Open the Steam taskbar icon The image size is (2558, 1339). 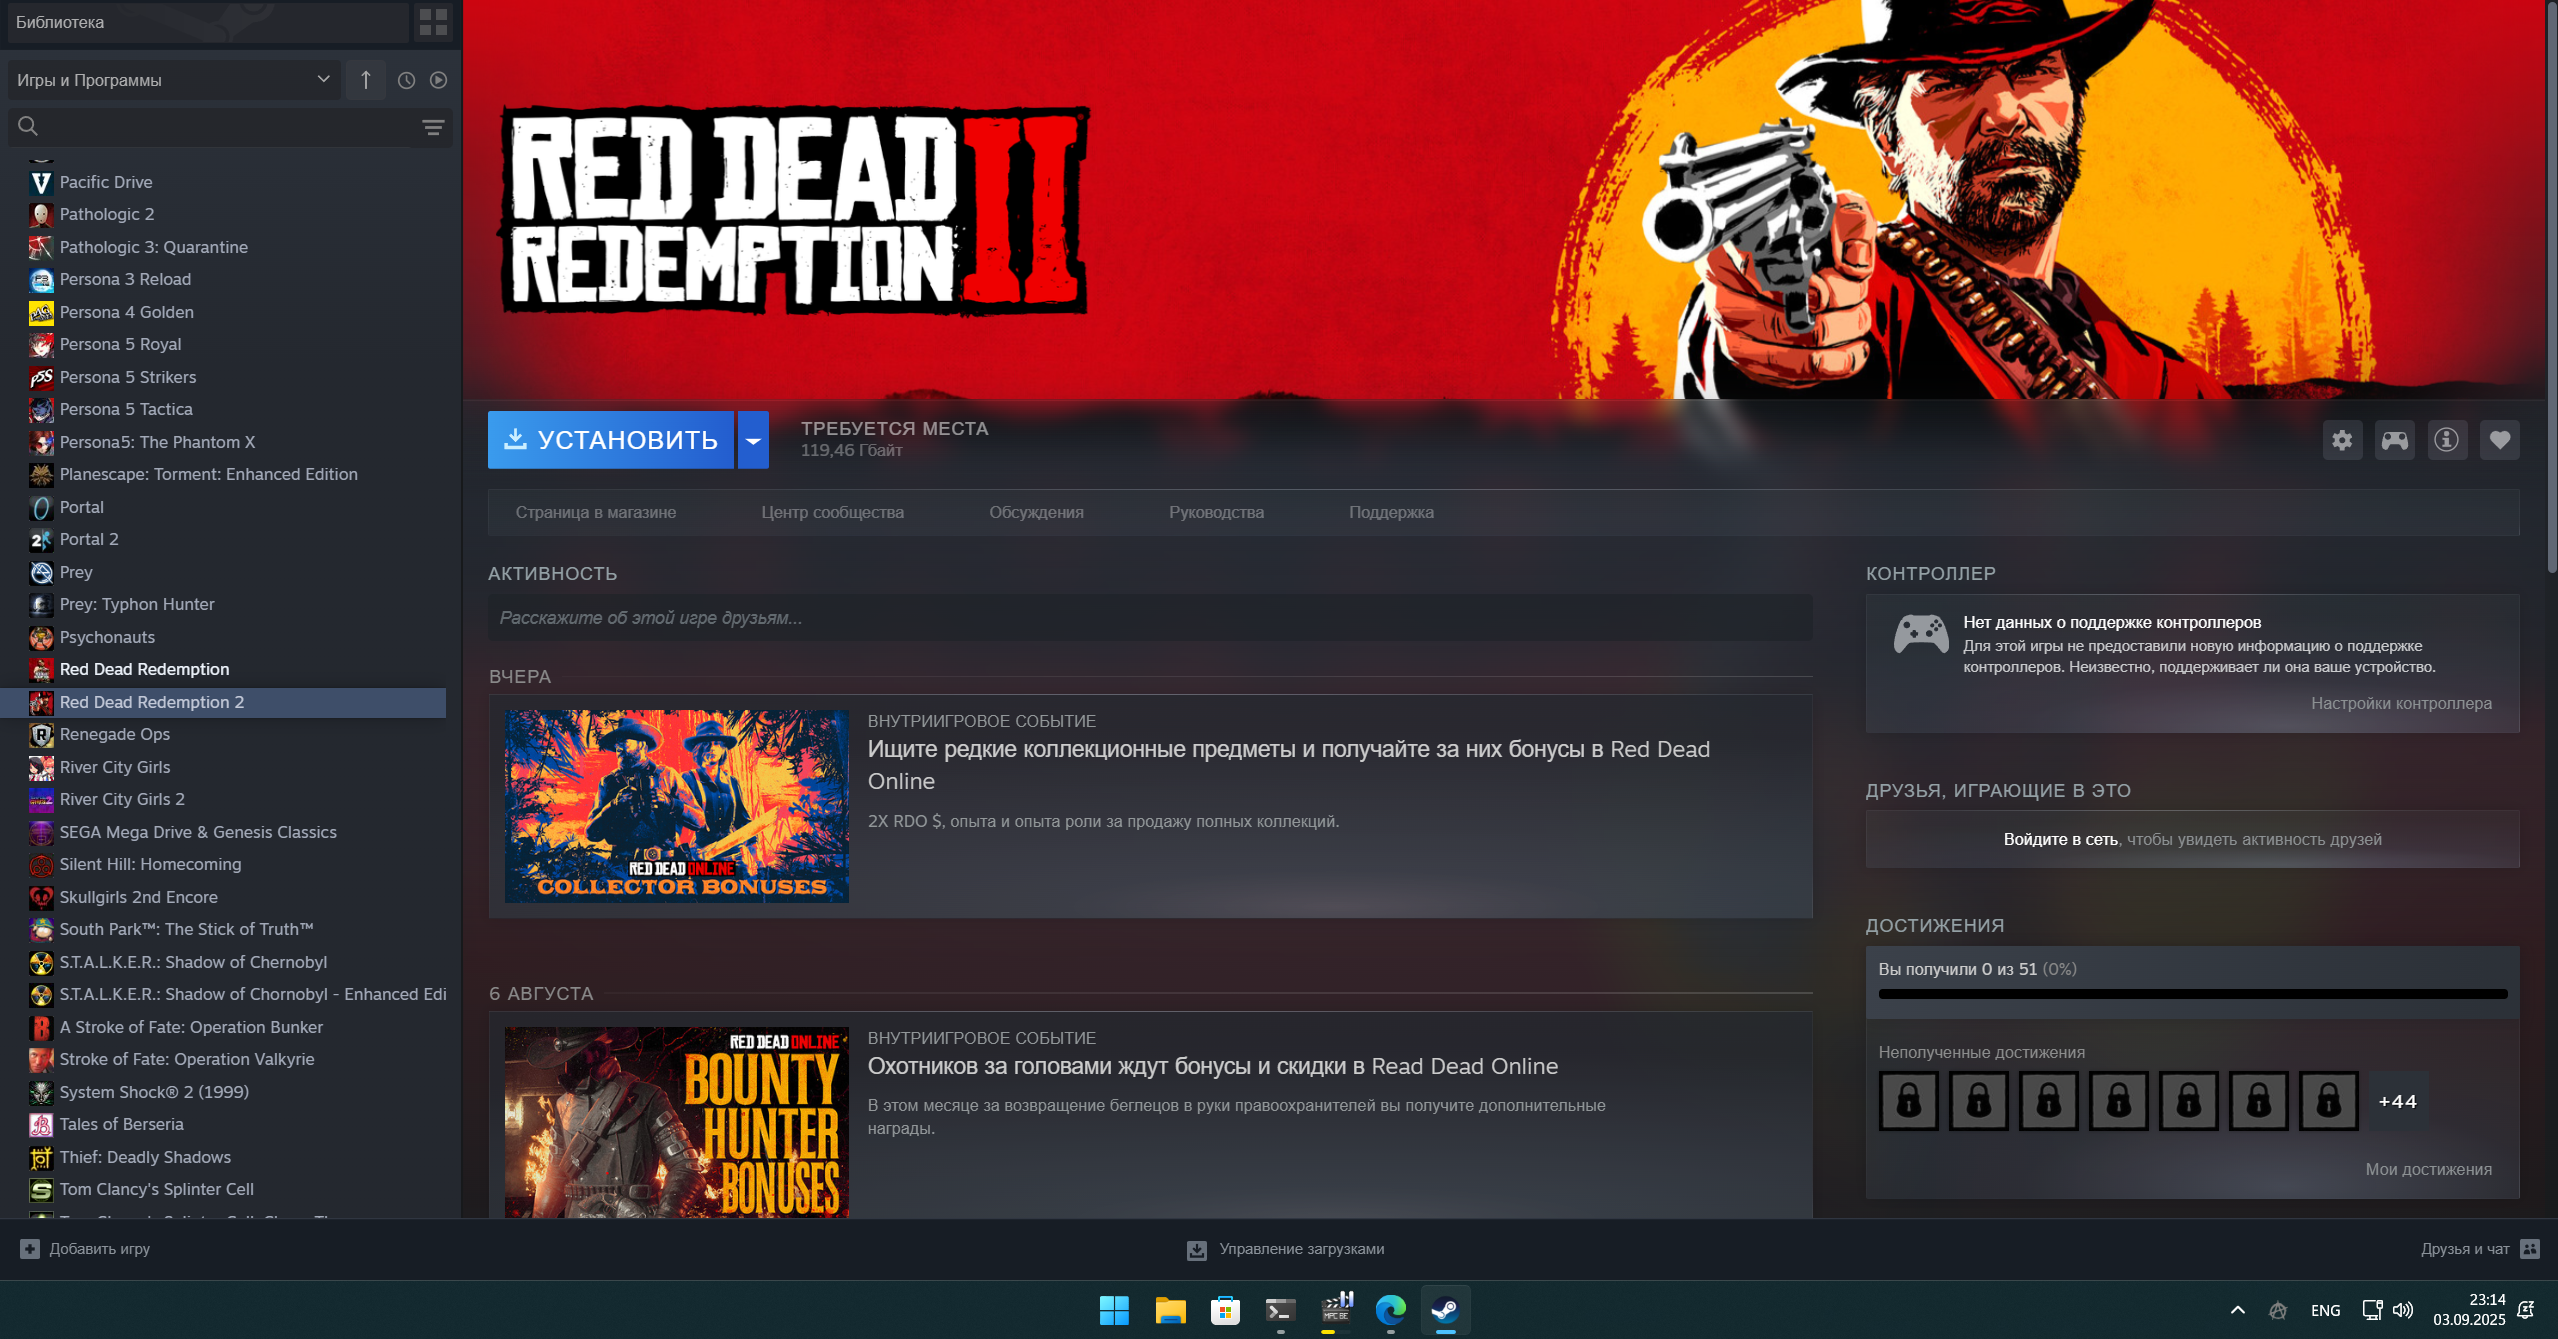click(1445, 1309)
